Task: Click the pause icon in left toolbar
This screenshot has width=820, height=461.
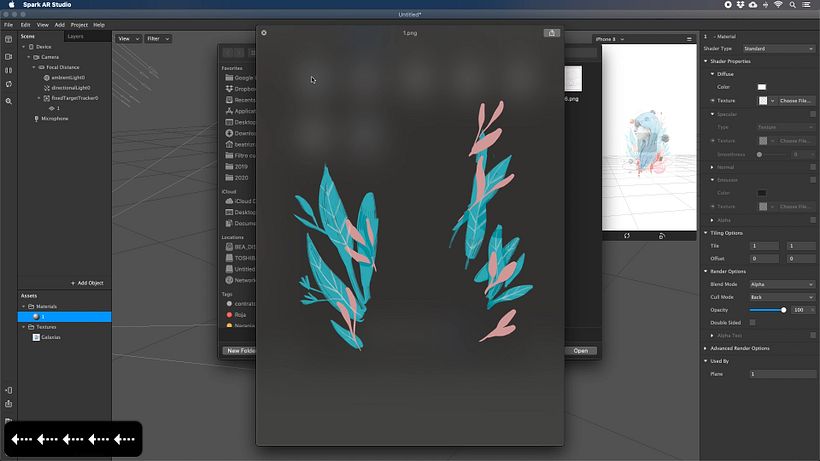Action: point(8,70)
